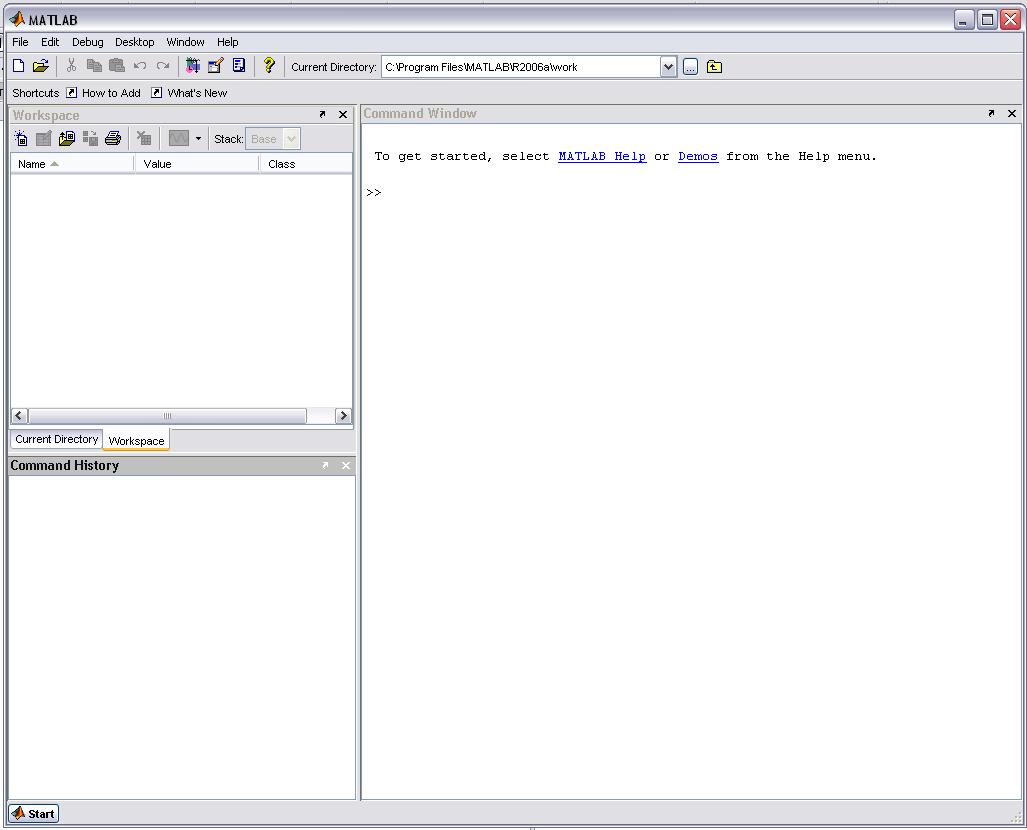Click the Workspace horizontal scrollbar thumb
The width and height of the screenshot is (1027, 830).
167,415
